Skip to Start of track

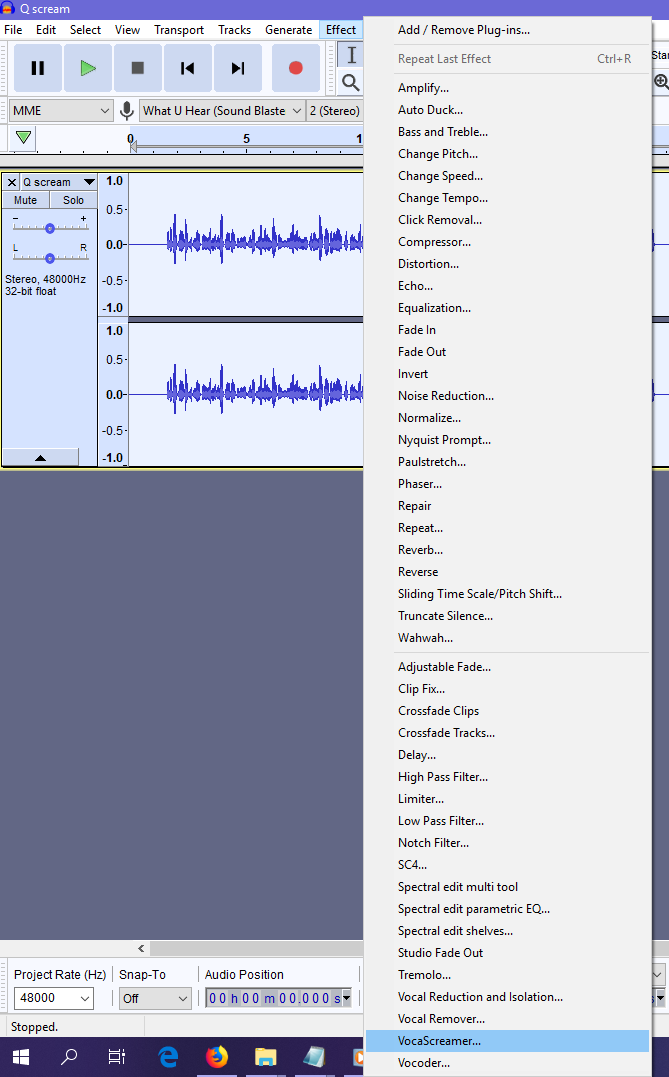pos(188,68)
